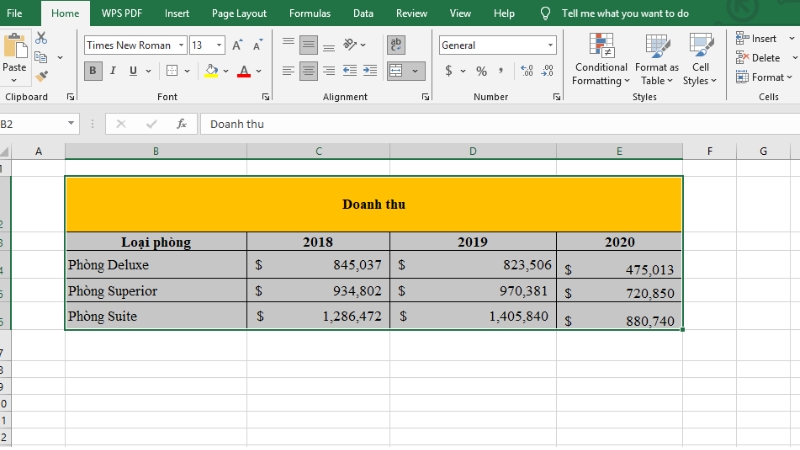Image resolution: width=800 pixels, height=450 pixels.
Task: Apply Percent Style to the selection
Action: point(481,71)
